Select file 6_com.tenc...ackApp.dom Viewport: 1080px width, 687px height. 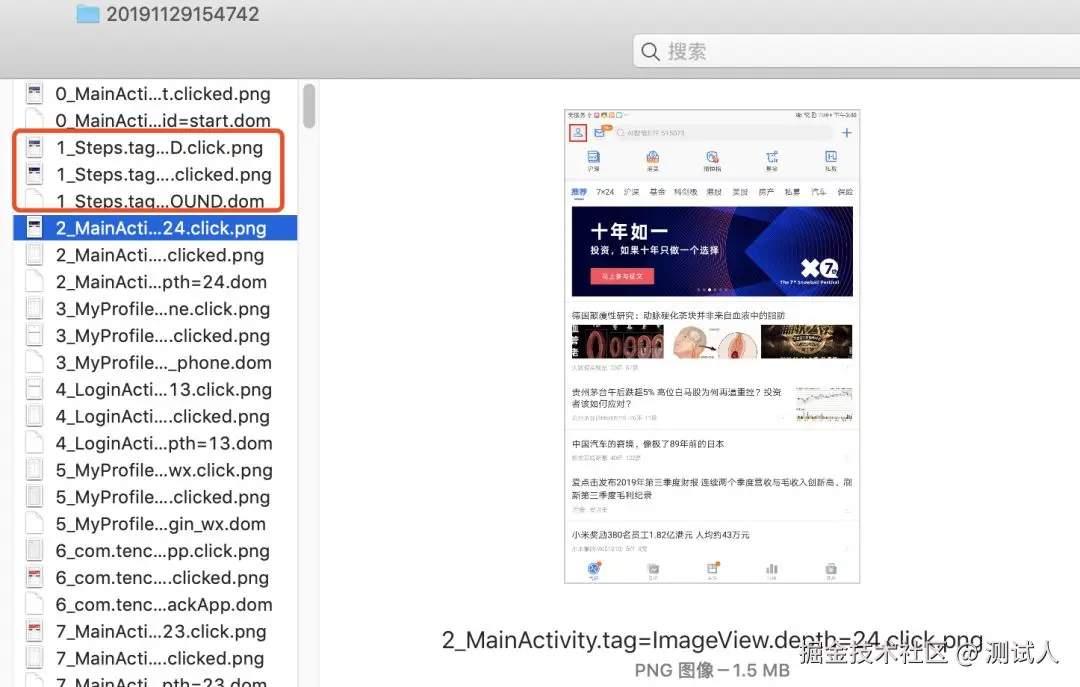coord(155,604)
